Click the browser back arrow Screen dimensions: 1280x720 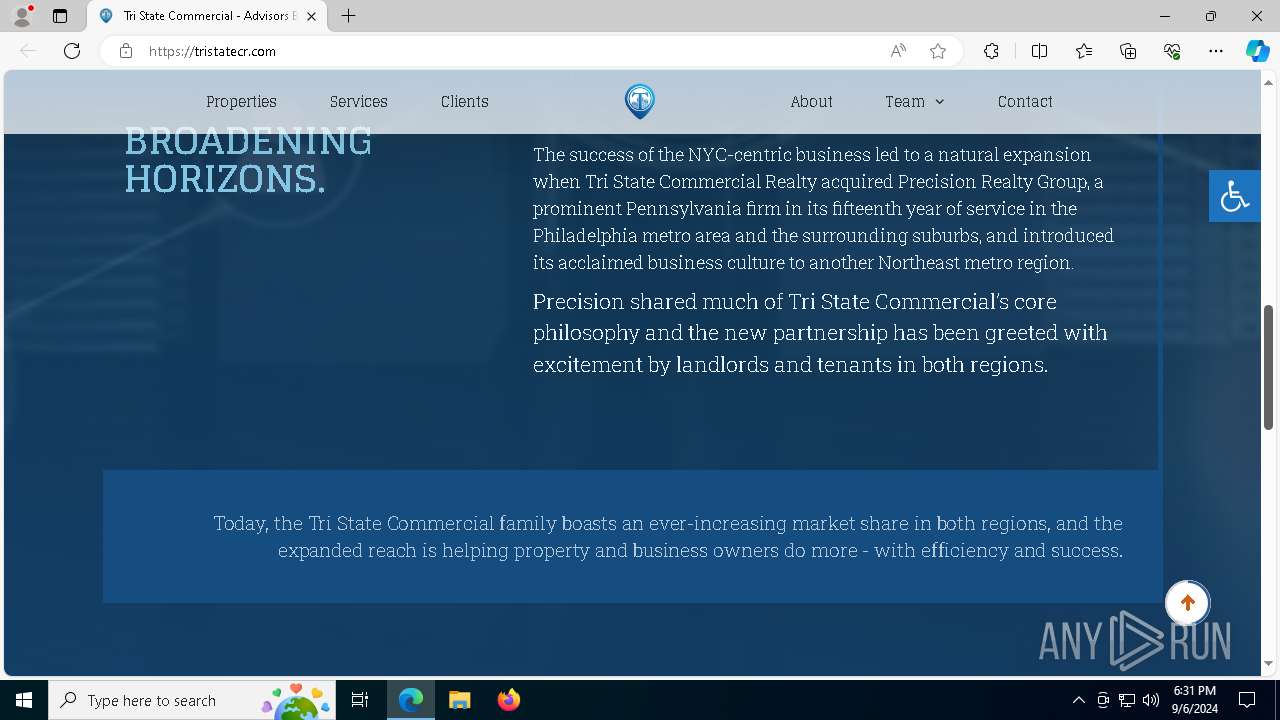pos(28,51)
